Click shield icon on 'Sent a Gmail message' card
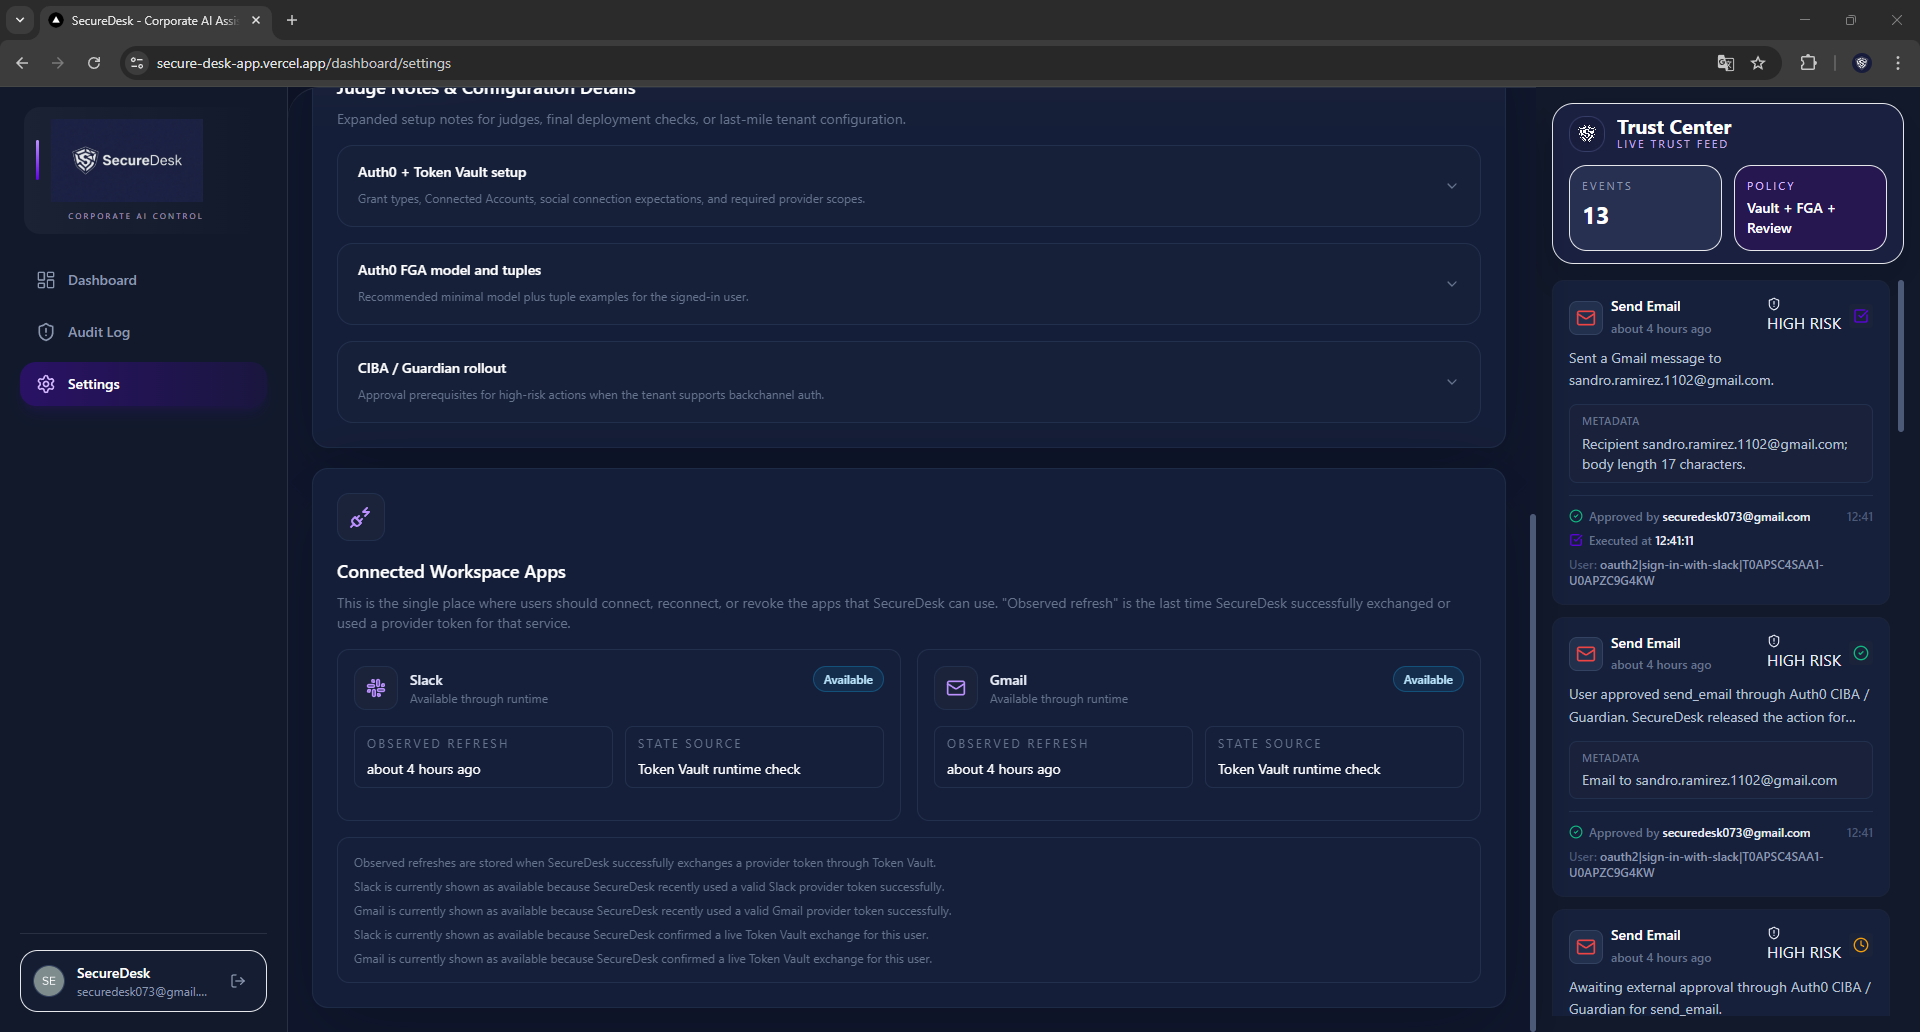Image resolution: width=1920 pixels, height=1032 pixels. (x=1774, y=304)
